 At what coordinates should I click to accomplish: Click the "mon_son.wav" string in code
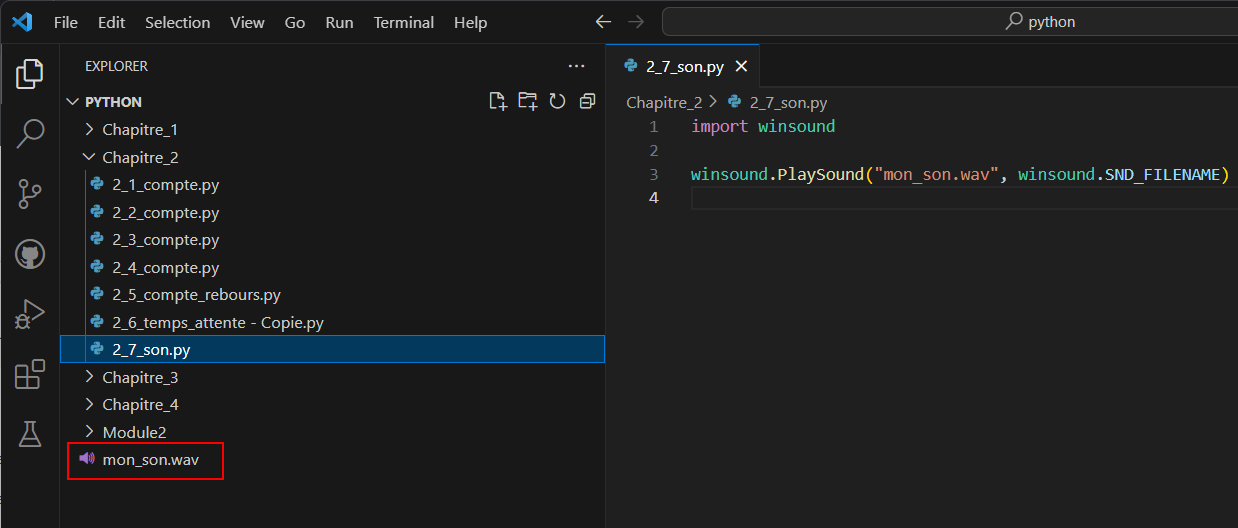point(936,174)
